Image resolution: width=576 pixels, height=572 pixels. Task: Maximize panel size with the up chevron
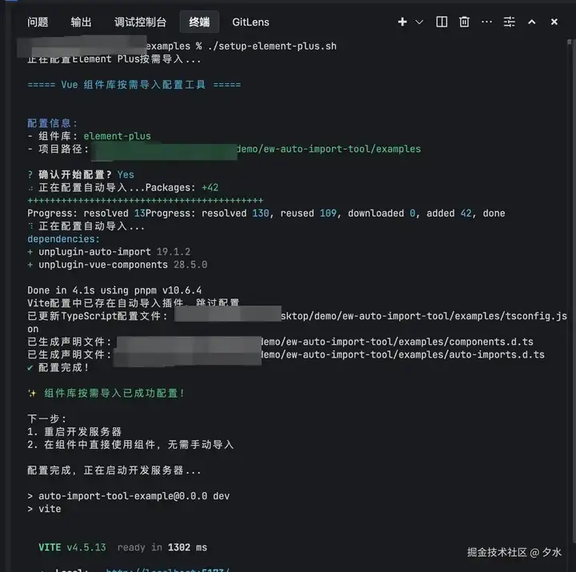pos(532,22)
